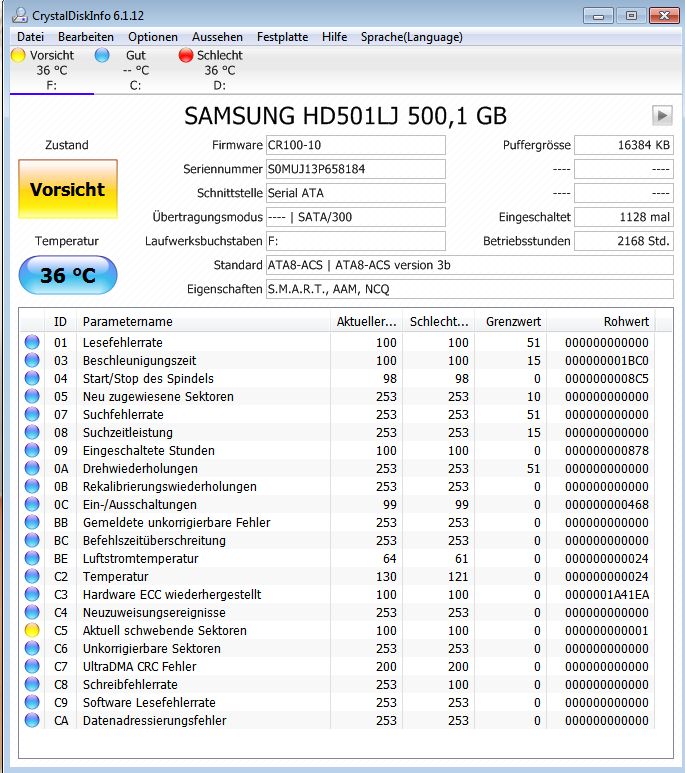
Task: Click the status dot for Eingeschaltete Stunden
Action: tap(32, 450)
